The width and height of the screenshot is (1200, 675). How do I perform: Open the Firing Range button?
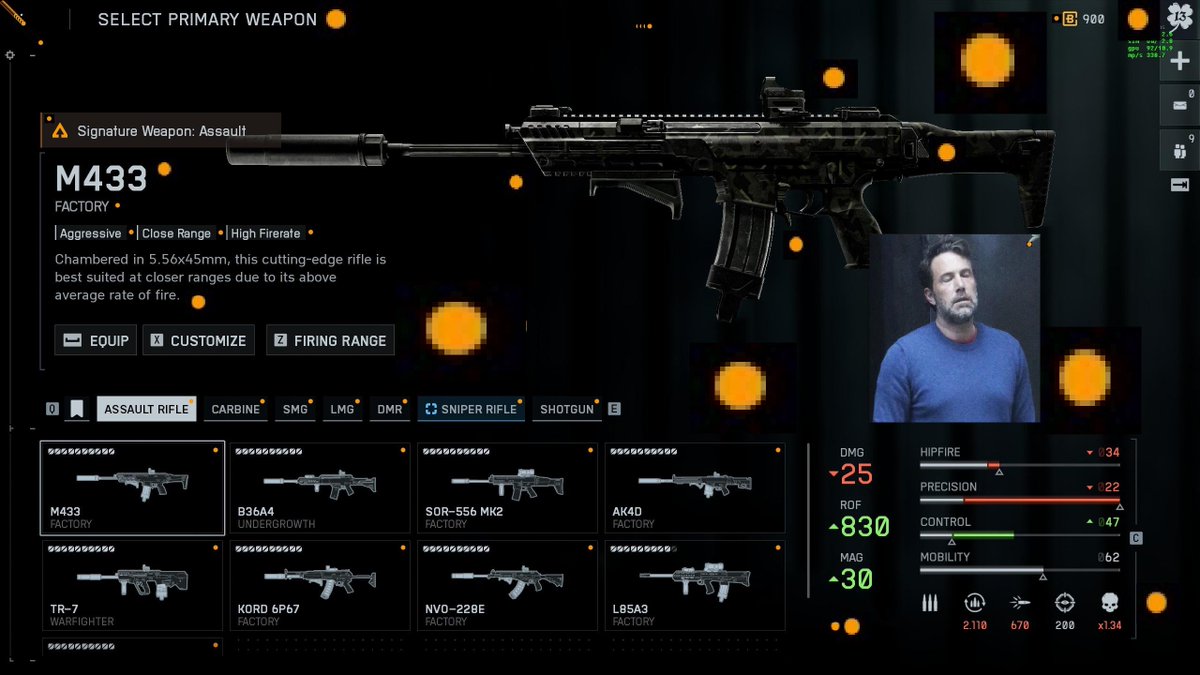pos(330,340)
